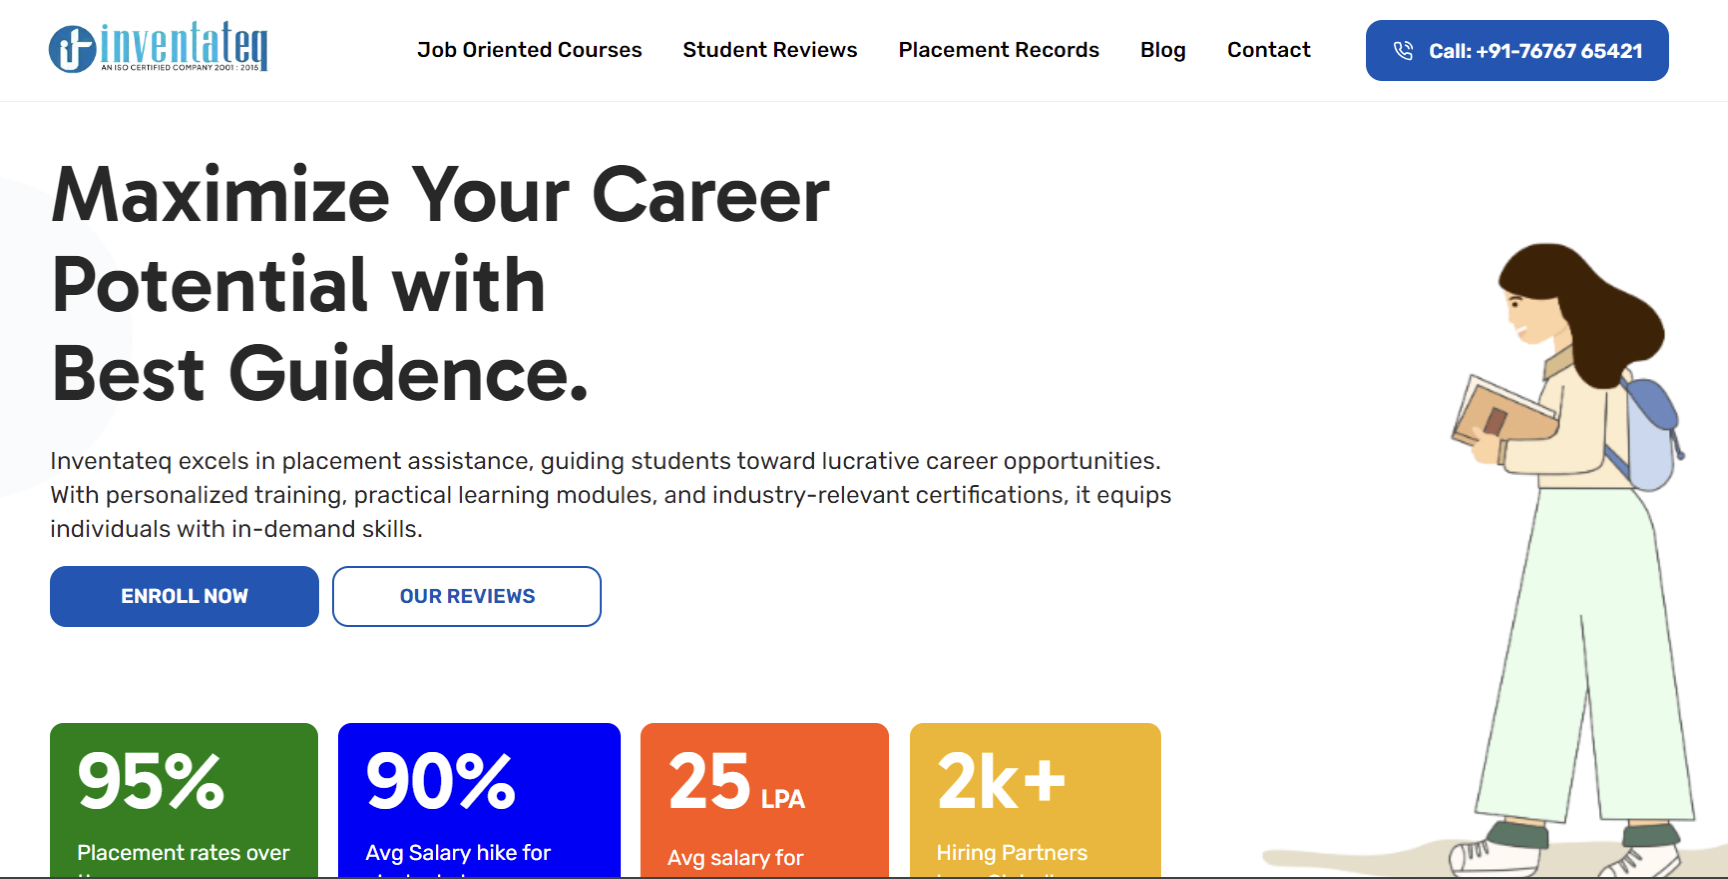The height and width of the screenshot is (879, 1728).
Task: Select the green 95% placement card
Action: (184, 800)
